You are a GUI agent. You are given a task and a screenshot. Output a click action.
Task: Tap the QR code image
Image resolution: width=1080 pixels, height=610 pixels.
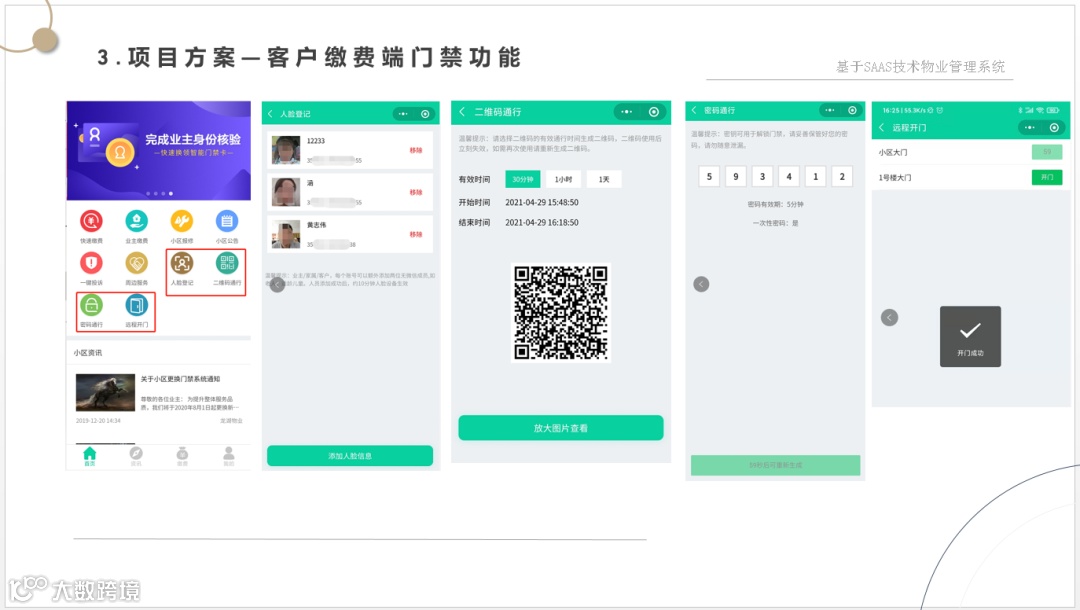point(561,312)
